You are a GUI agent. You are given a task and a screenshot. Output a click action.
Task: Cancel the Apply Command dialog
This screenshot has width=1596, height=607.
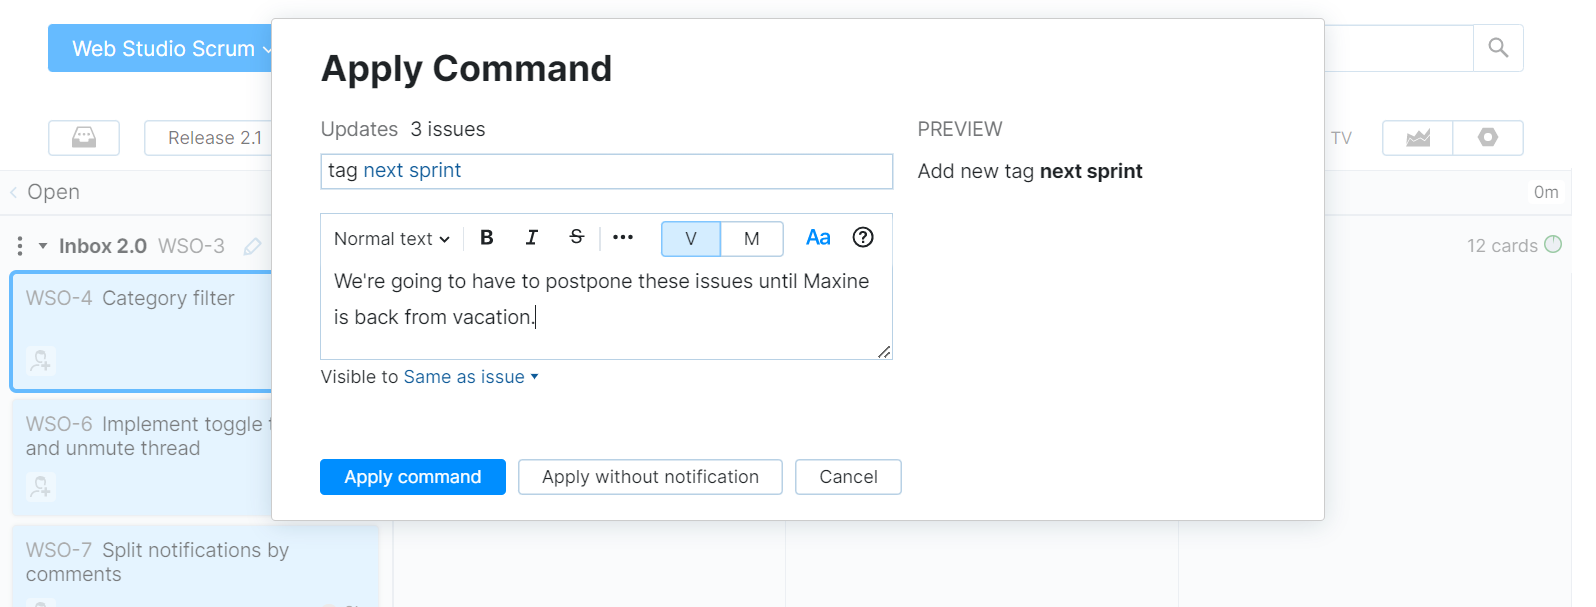[x=848, y=477]
